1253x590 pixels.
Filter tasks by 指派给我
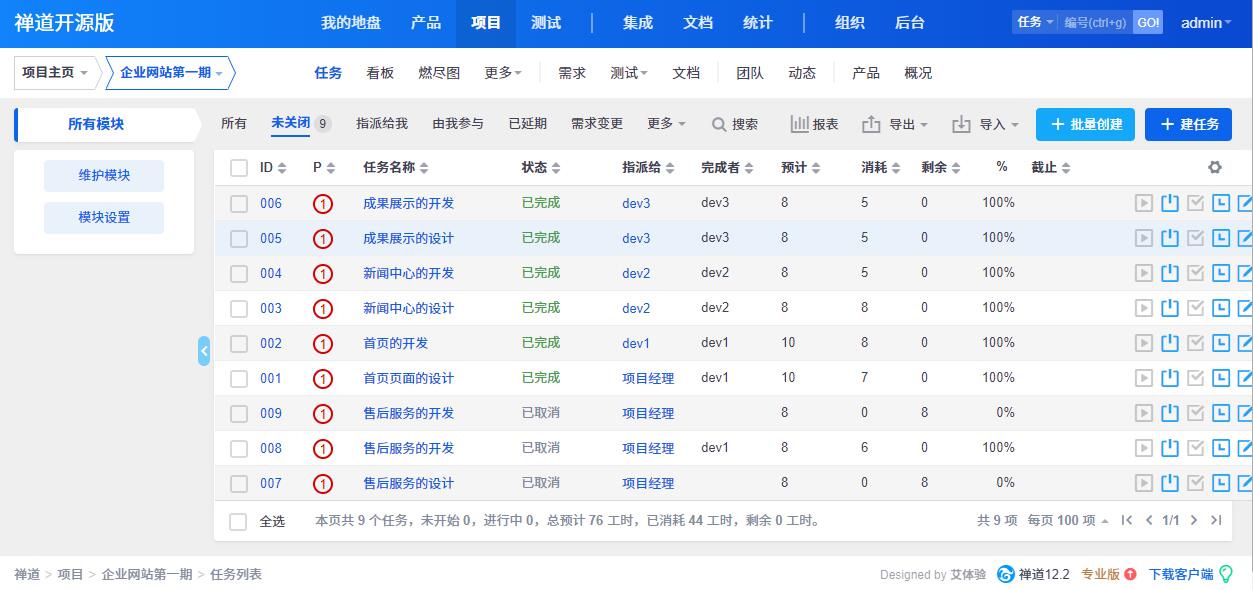(382, 124)
